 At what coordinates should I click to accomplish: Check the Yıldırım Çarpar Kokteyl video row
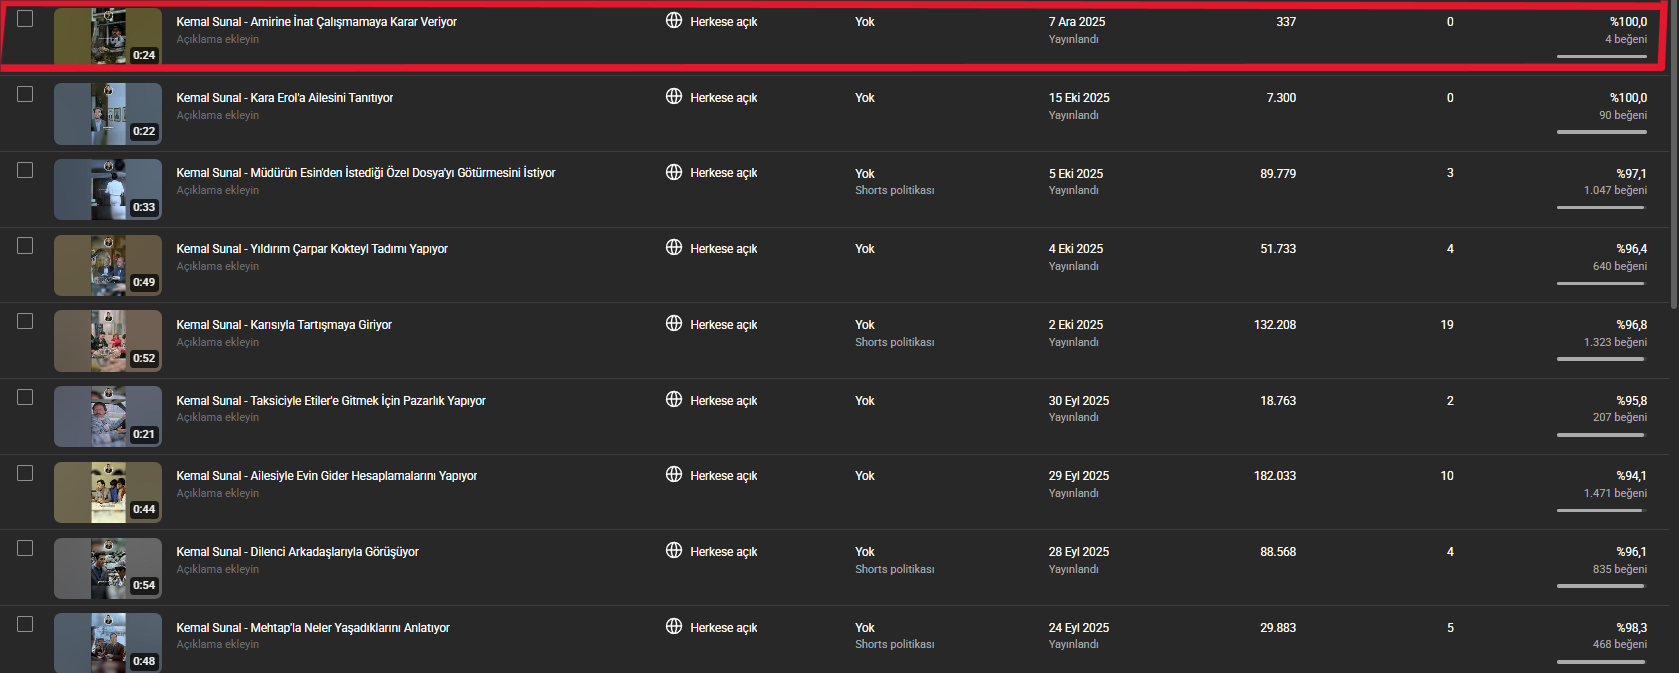(x=25, y=245)
